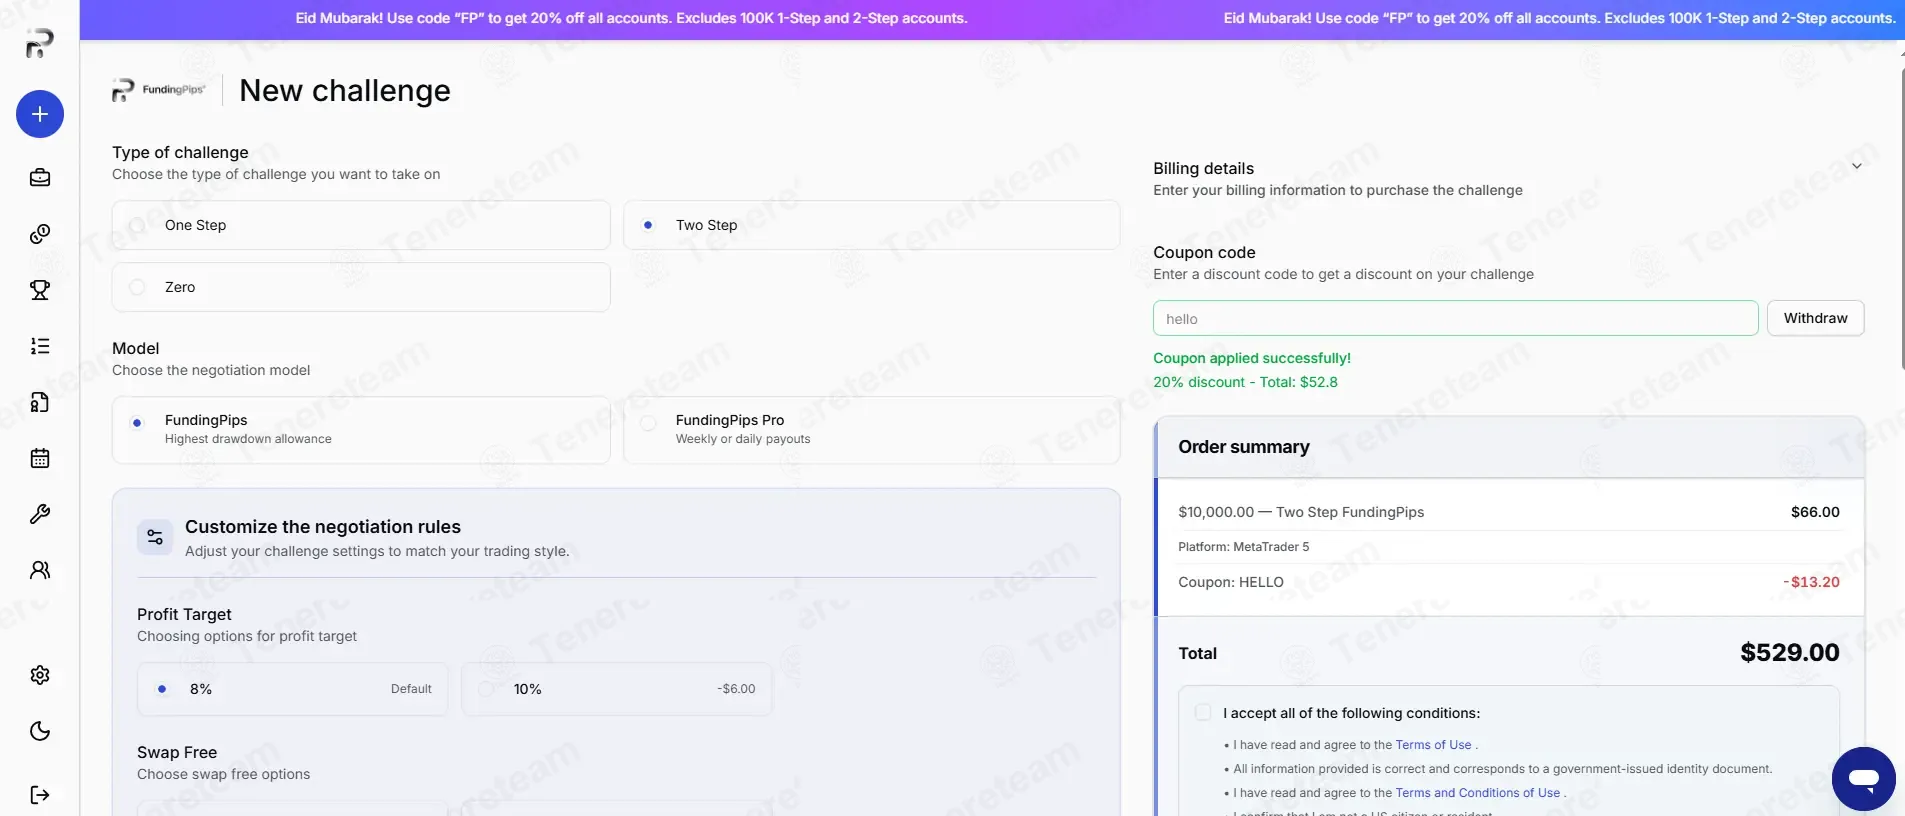Screen dimensions: 1905x816
Task: Click the '$66.00' price value
Action: 1815,512
